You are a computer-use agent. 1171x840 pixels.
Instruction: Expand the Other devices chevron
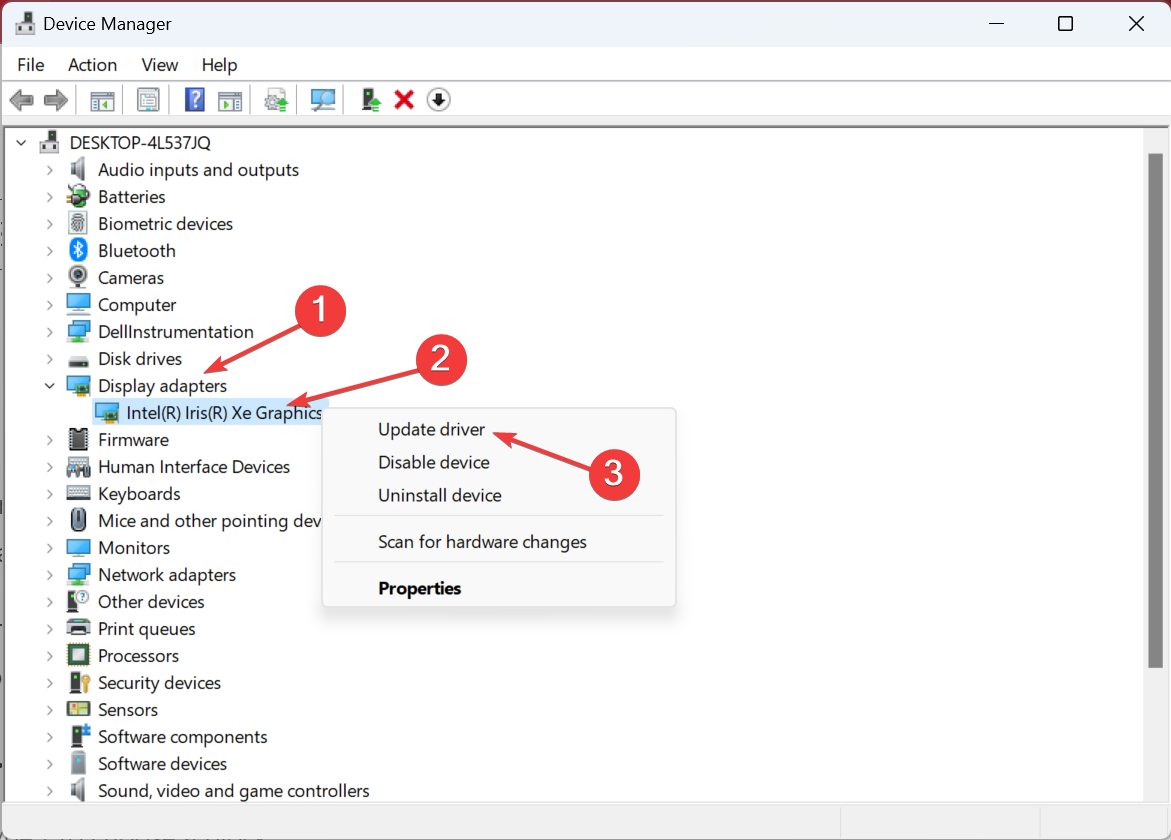click(x=49, y=602)
